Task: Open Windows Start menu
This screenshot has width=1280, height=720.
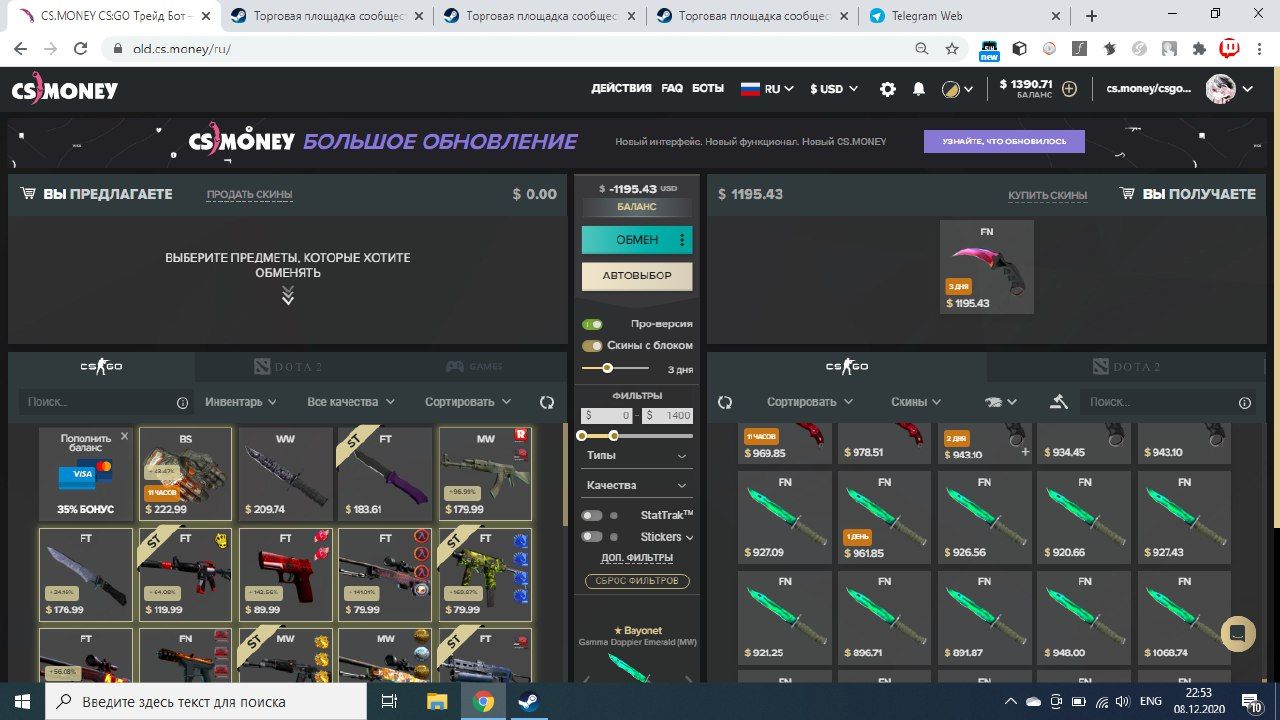Action: tap(22, 701)
